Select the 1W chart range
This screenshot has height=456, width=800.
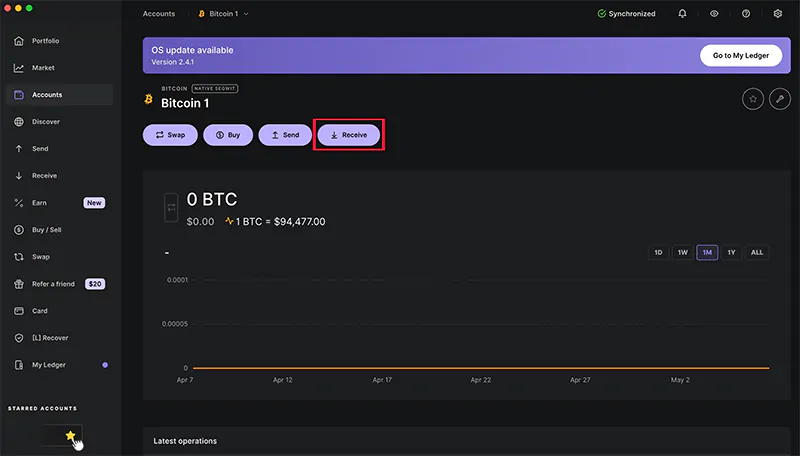tap(682, 252)
